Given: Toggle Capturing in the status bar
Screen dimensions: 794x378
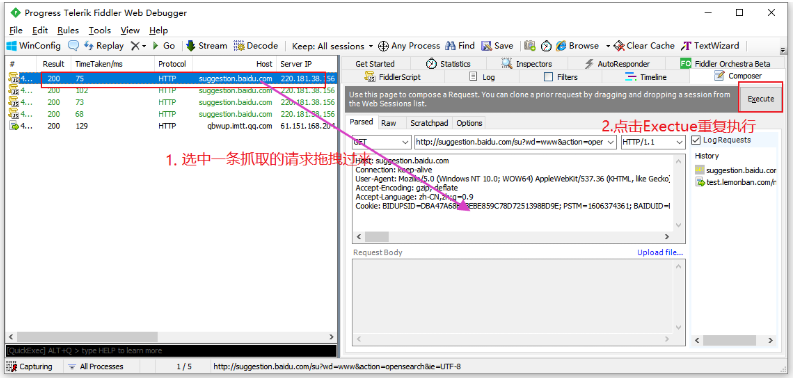Looking at the screenshot, I should pyautogui.click(x=29, y=366).
